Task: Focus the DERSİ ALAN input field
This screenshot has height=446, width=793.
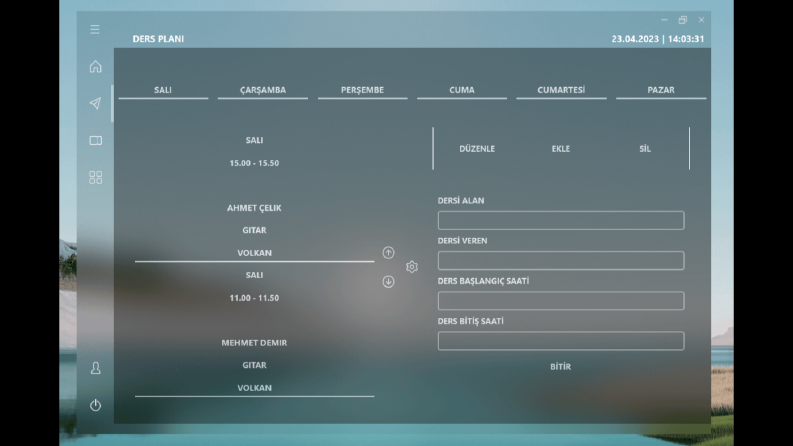Action: 561,220
